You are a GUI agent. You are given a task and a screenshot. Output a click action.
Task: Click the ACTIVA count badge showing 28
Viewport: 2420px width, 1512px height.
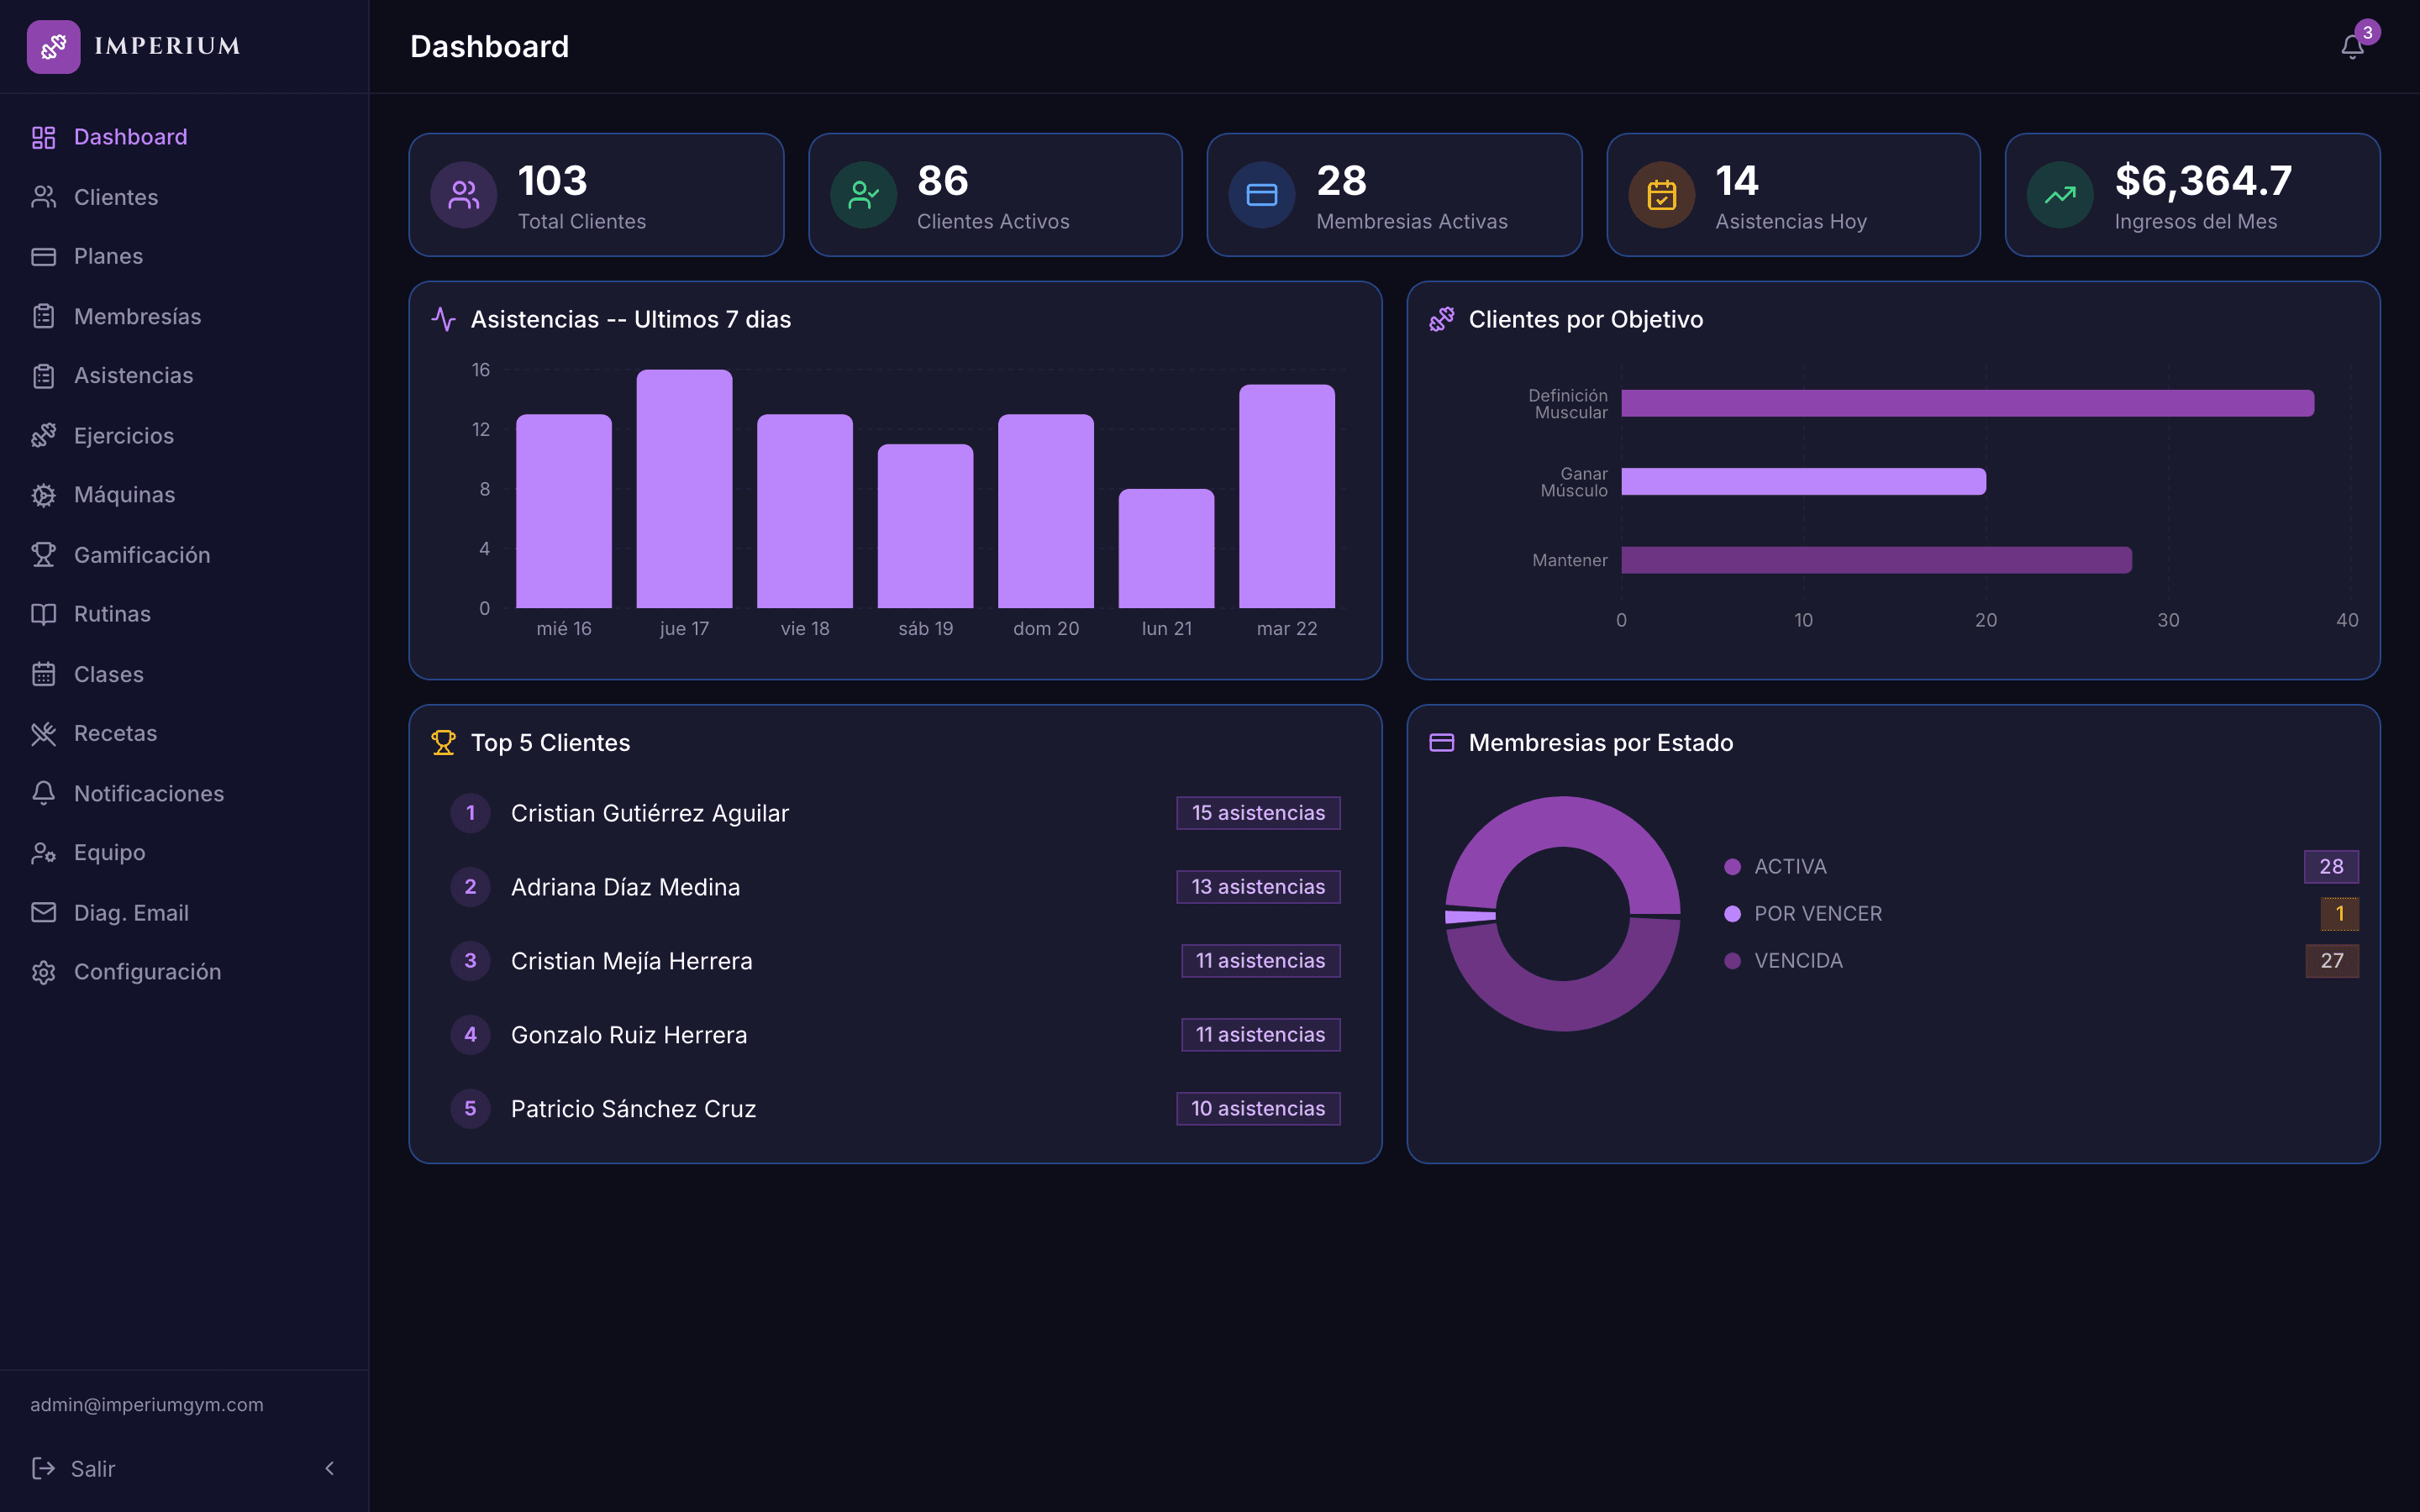pos(2331,867)
